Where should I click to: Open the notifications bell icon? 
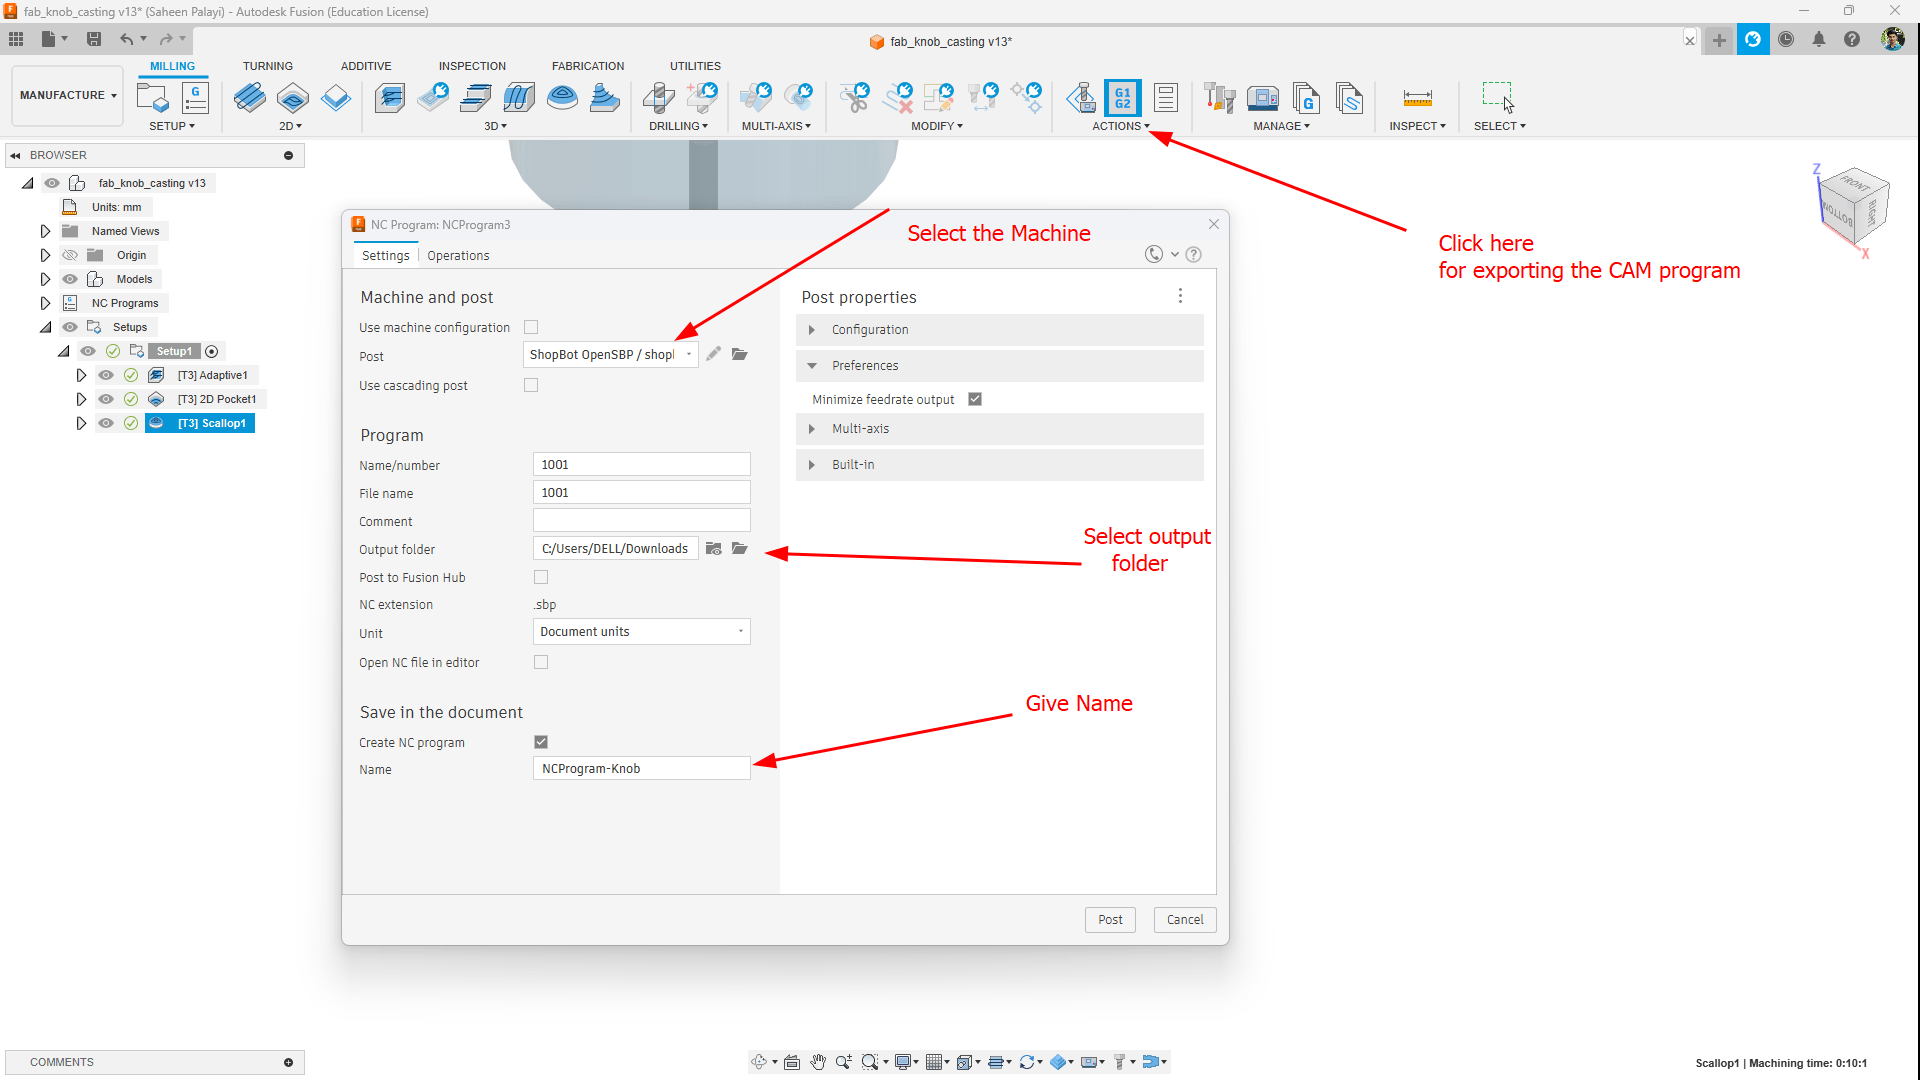[x=1819, y=39]
